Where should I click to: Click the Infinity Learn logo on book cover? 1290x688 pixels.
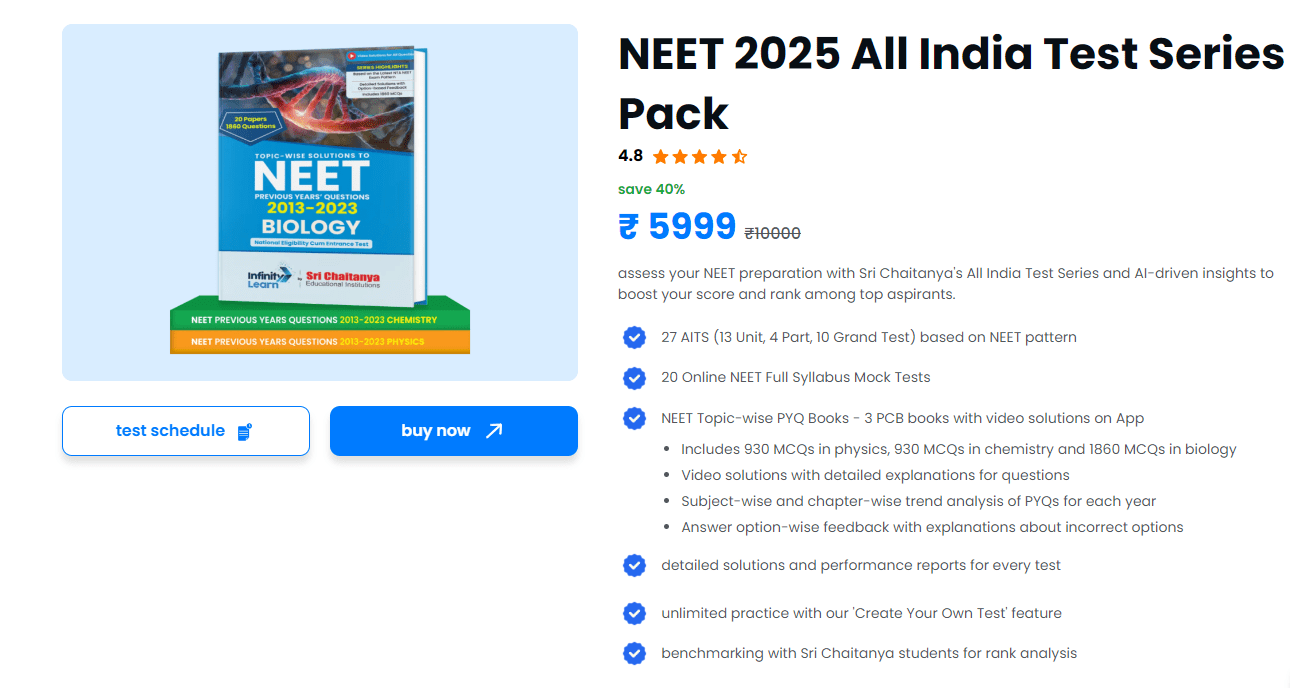click(x=269, y=277)
